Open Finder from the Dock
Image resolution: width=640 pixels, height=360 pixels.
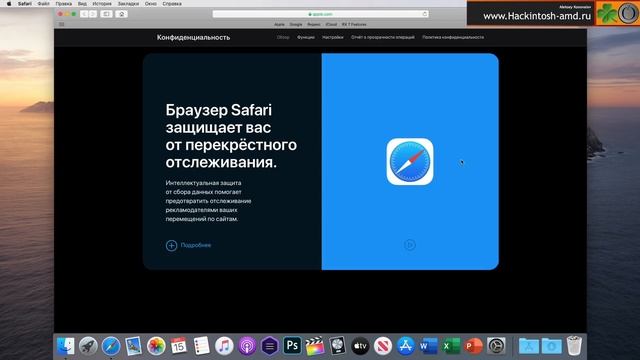tap(66, 346)
